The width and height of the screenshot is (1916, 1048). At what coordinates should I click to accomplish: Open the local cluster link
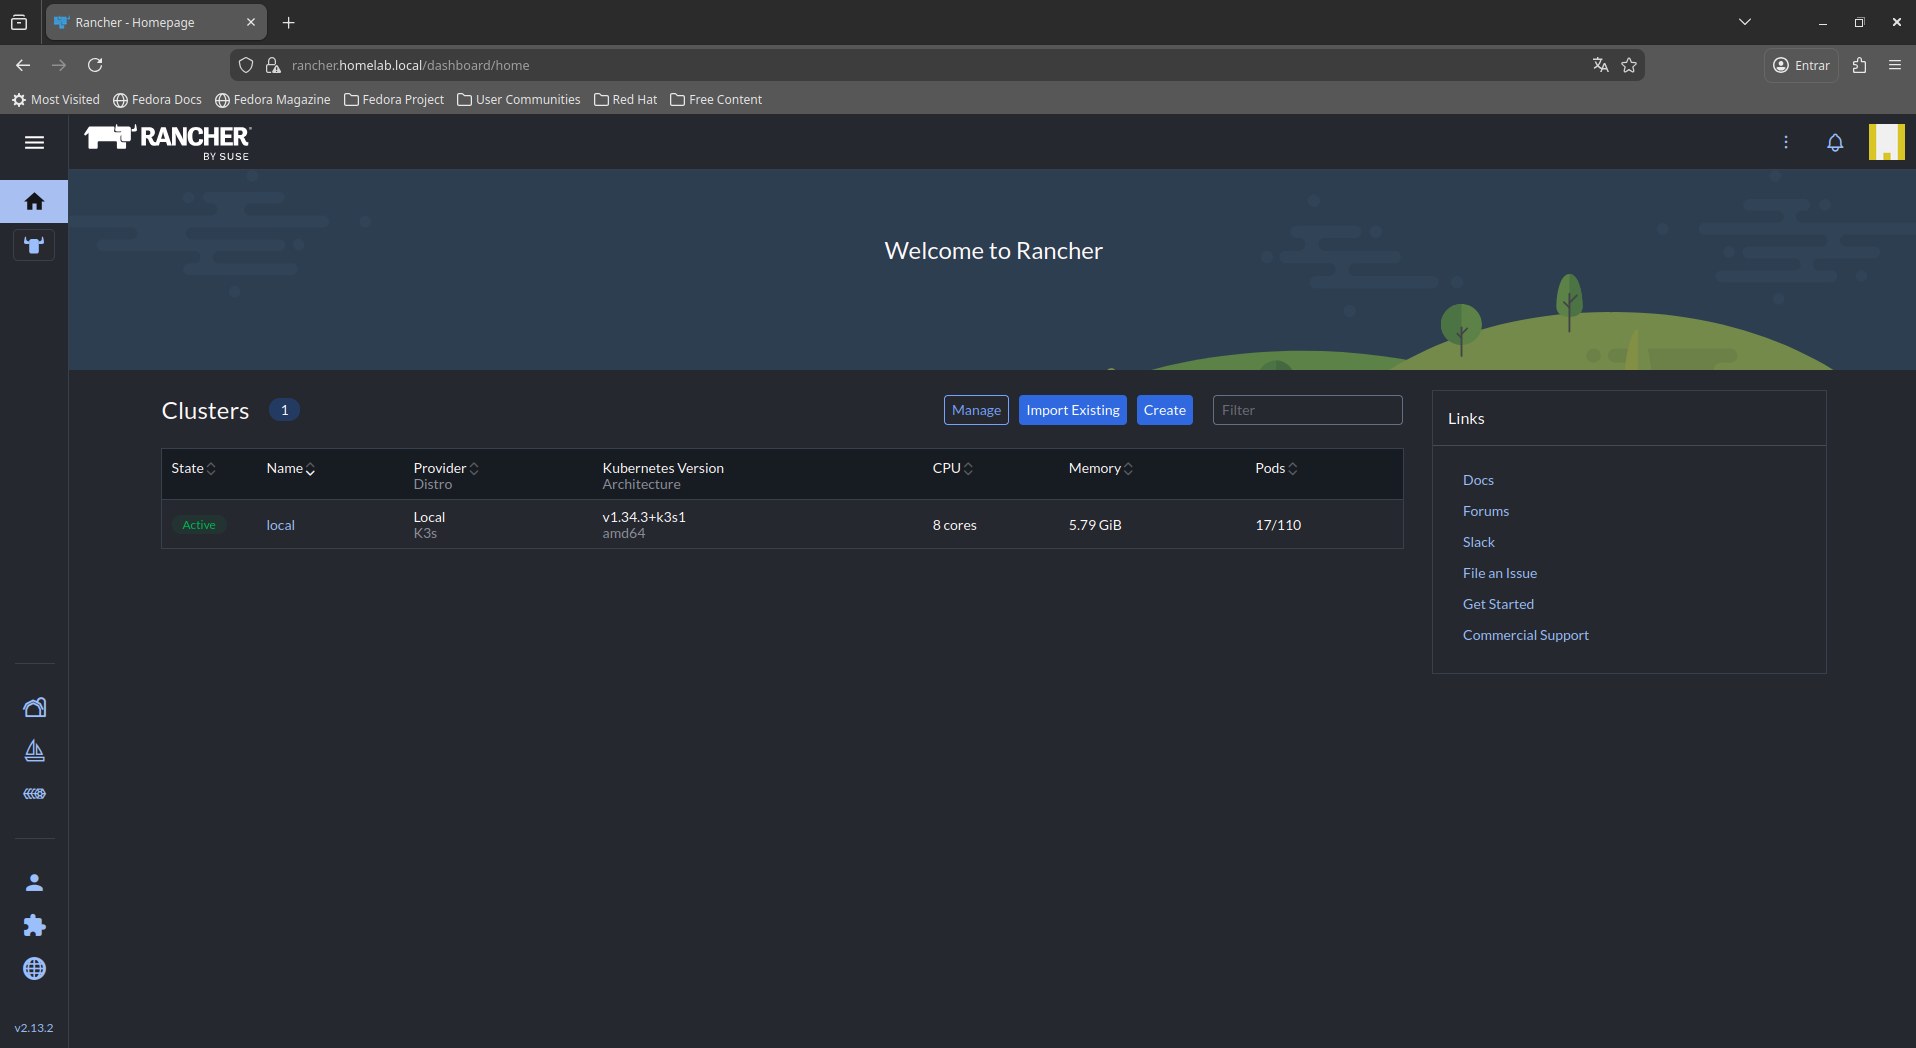click(x=280, y=525)
